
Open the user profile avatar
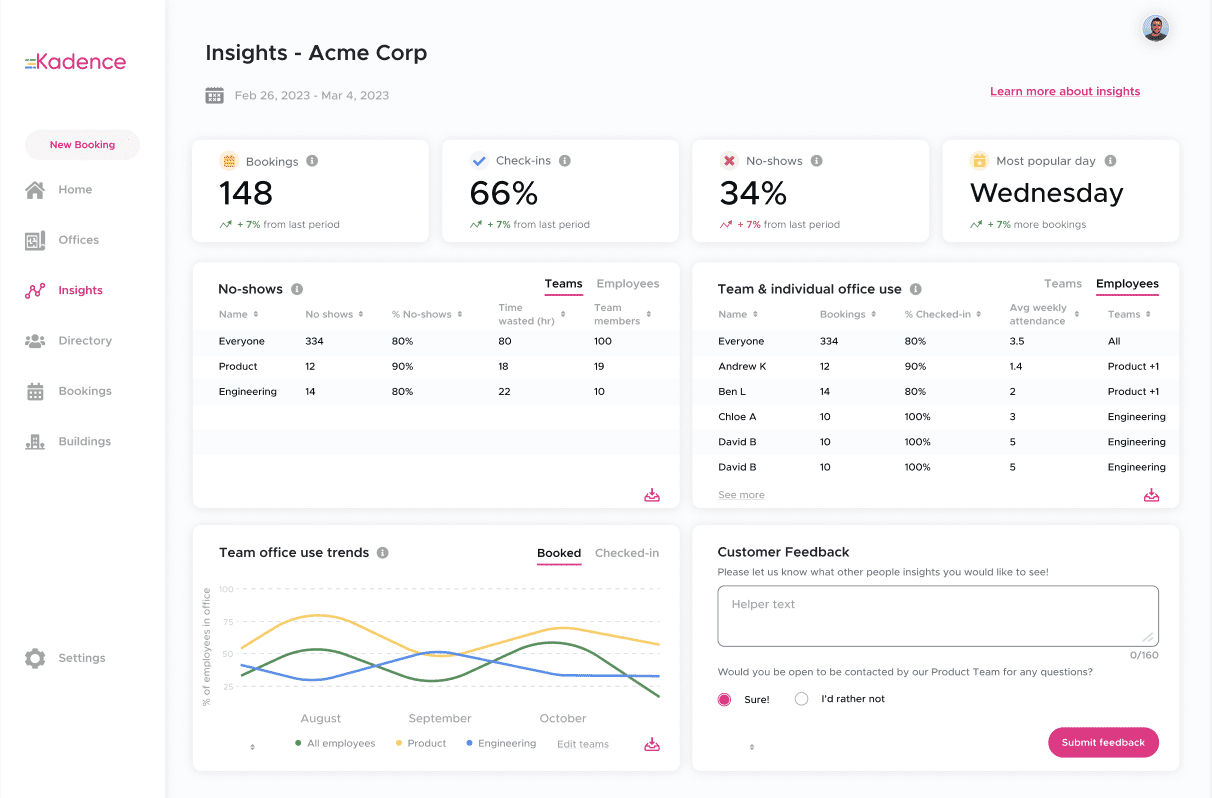click(x=1156, y=28)
